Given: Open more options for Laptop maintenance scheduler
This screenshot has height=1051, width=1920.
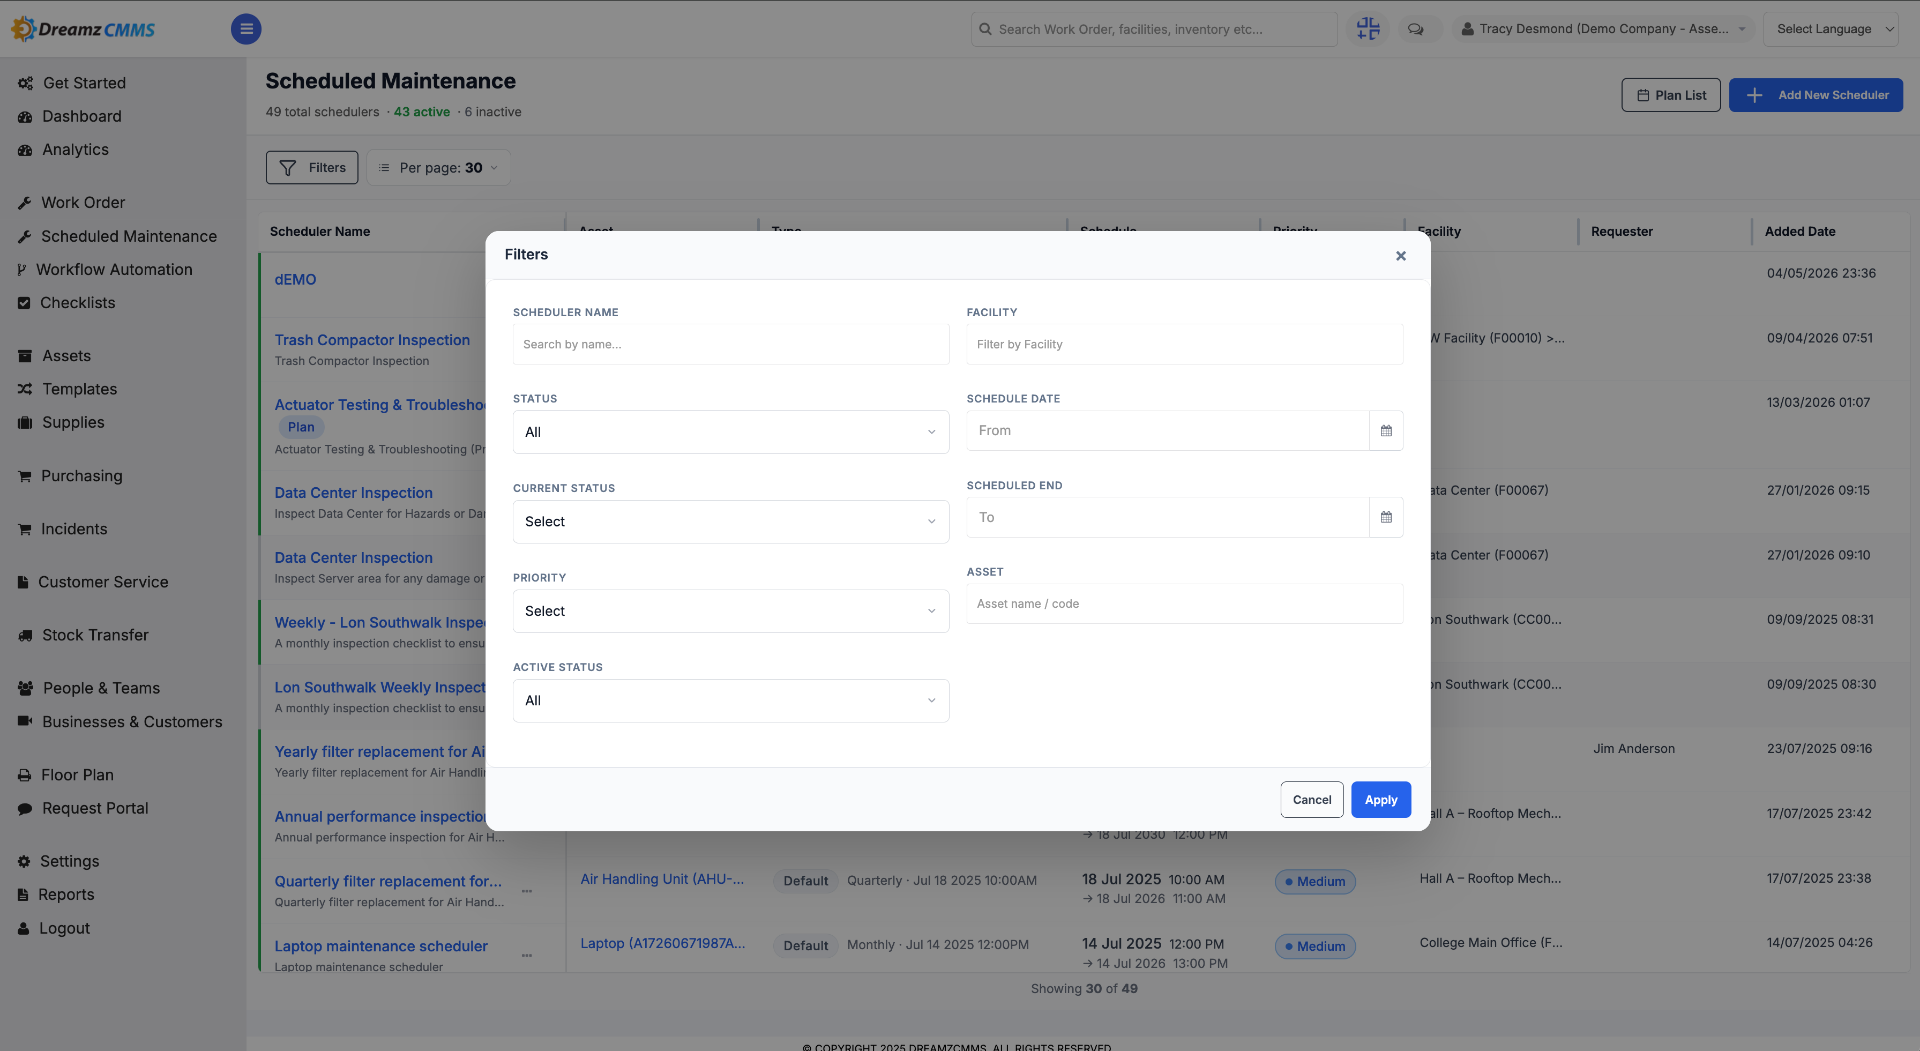Looking at the screenshot, I should [x=527, y=955].
